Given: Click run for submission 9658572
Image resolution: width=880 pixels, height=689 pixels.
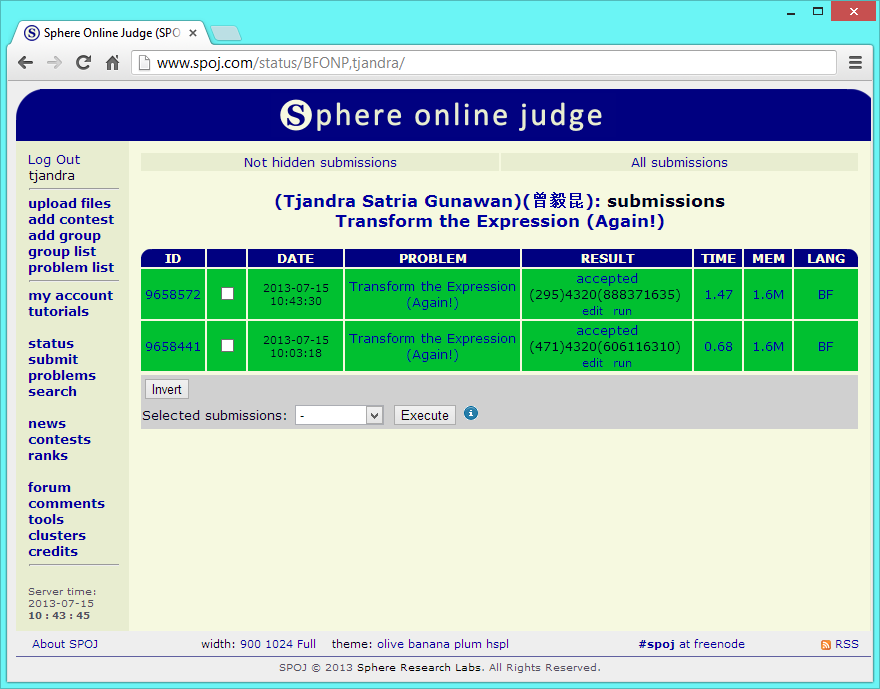Looking at the screenshot, I should tap(622, 311).
